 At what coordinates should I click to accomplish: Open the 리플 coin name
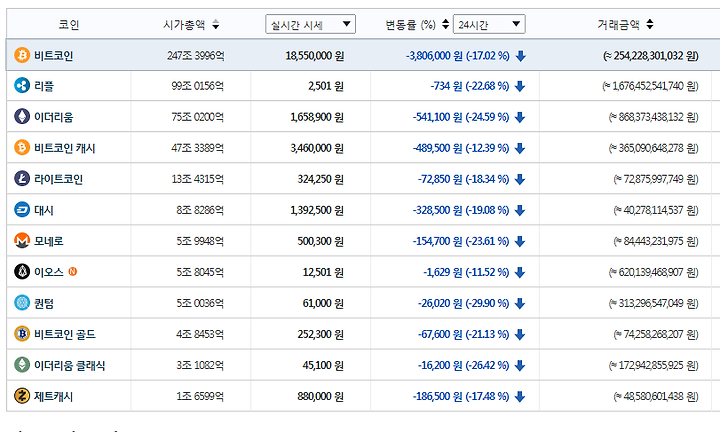[x=44, y=86]
